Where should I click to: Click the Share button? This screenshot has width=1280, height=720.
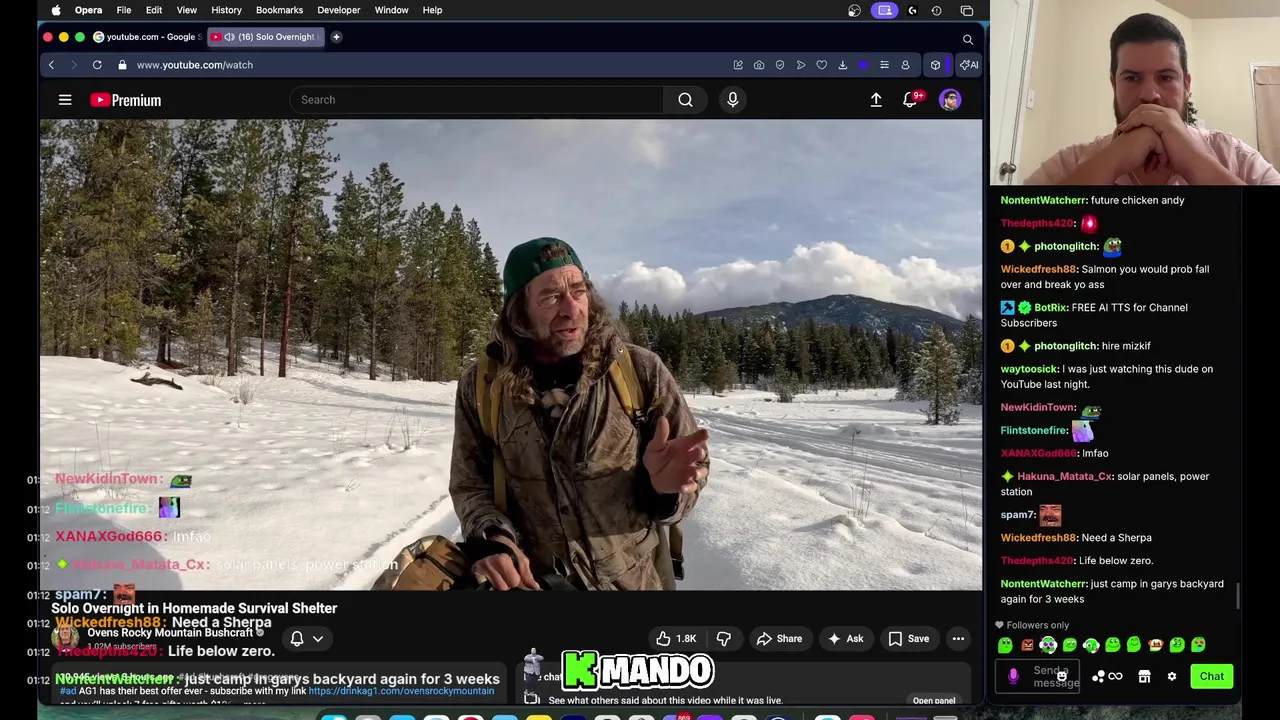point(779,639)
